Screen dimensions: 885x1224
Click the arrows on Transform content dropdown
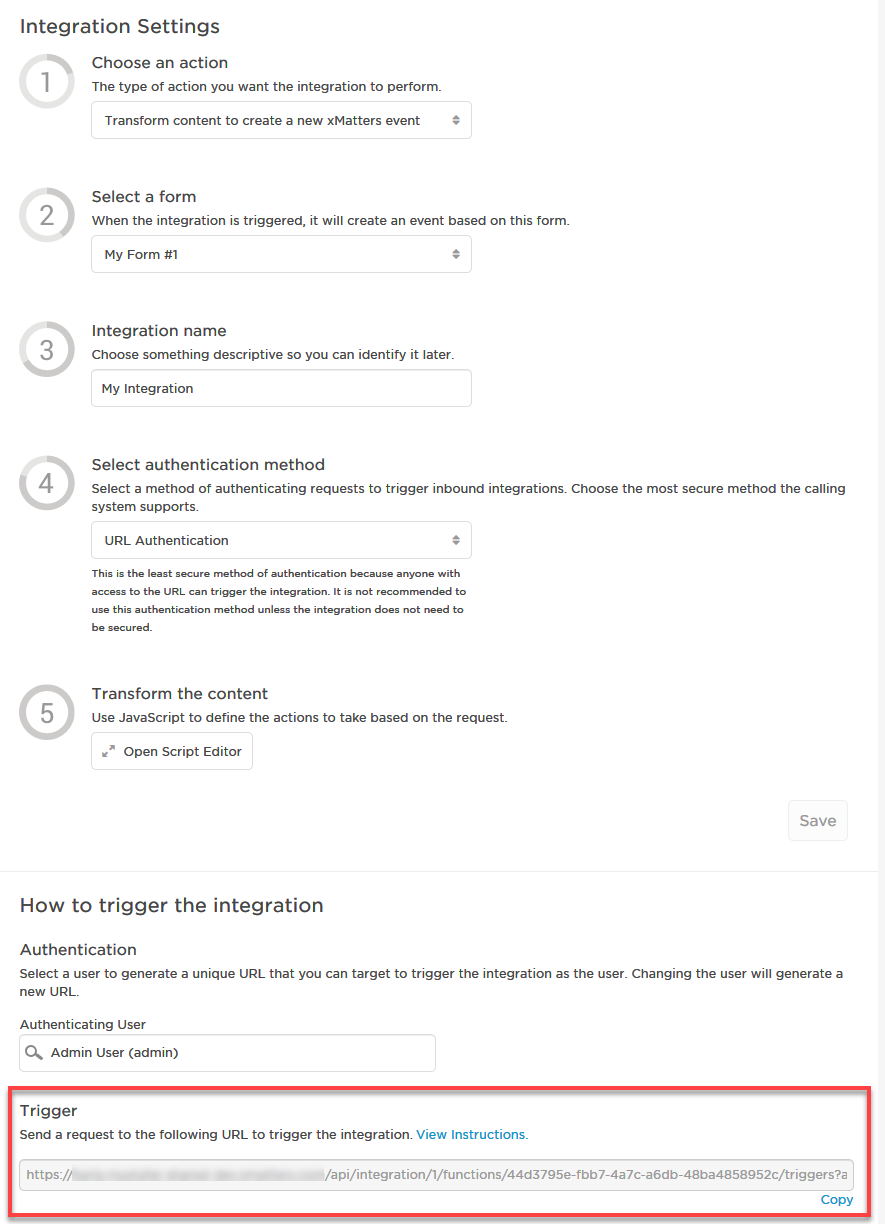point(456,120)
